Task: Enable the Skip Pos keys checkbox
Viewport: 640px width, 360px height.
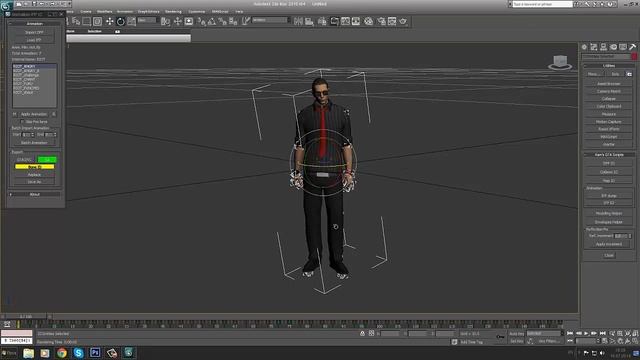Action: point(22,122)
